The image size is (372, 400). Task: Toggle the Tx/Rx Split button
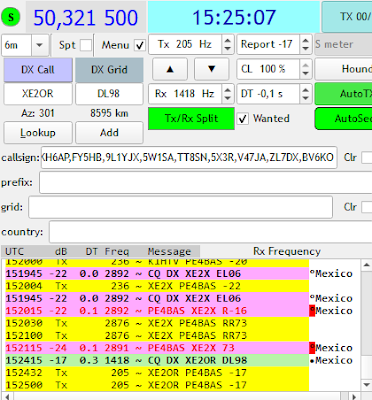coord(191,118)
